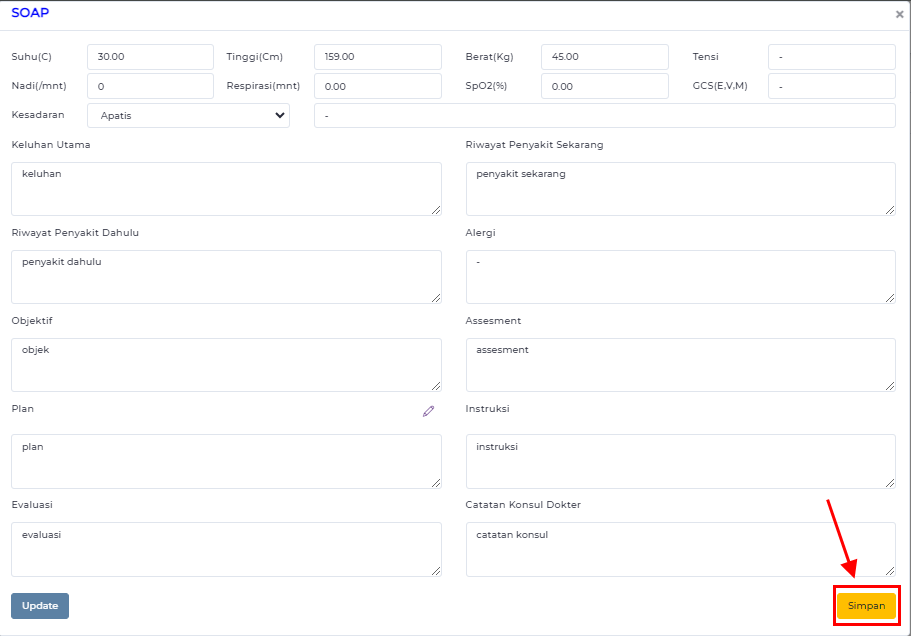Click the Nadi(/mnt) pulse input
The image size is (911, 636).
(150, 86)
